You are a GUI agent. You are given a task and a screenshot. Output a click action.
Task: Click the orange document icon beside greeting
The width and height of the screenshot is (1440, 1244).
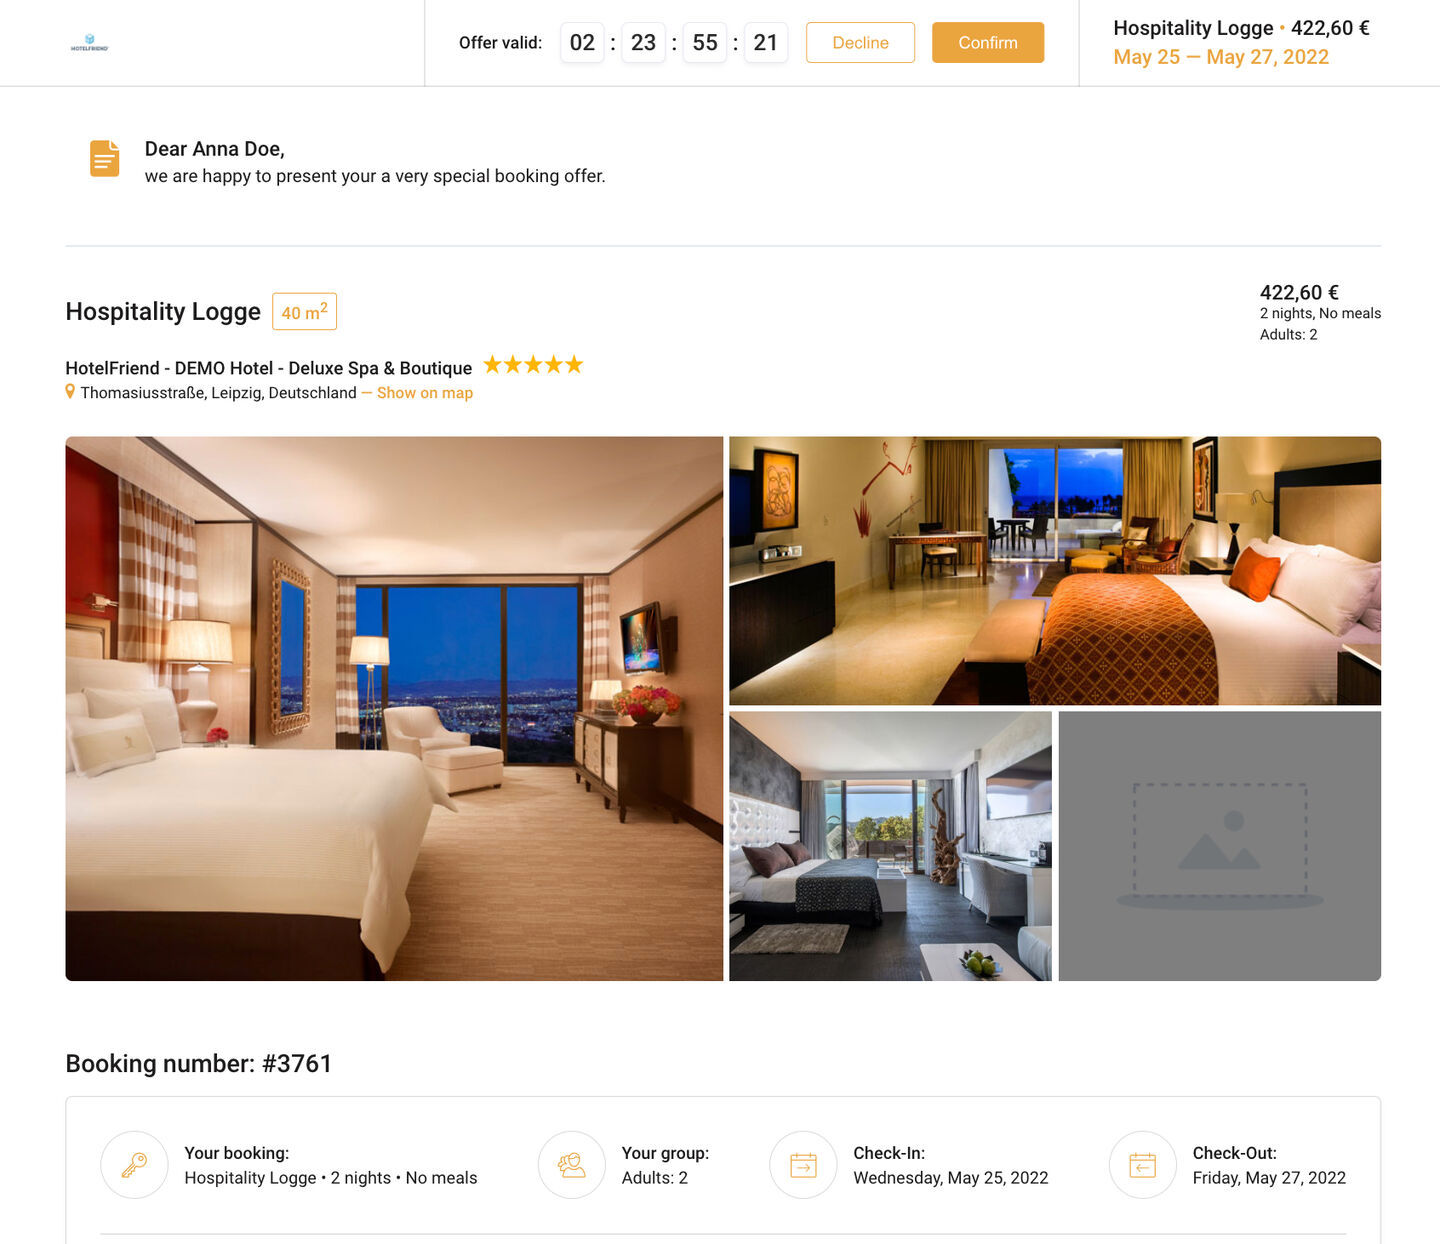(x=105, y=158)
